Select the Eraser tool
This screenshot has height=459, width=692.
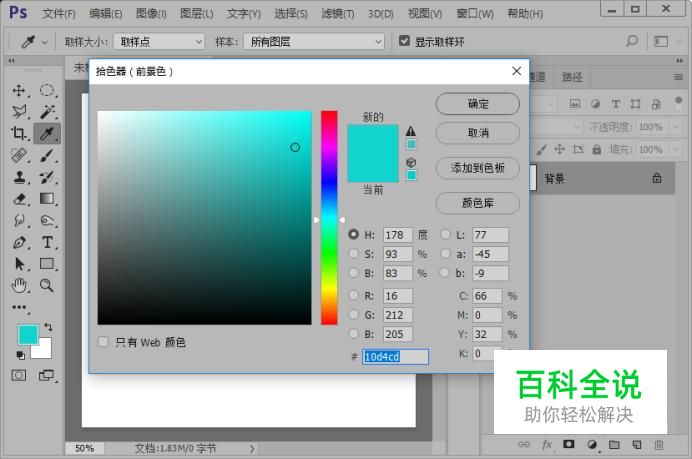tap(19, 199)
